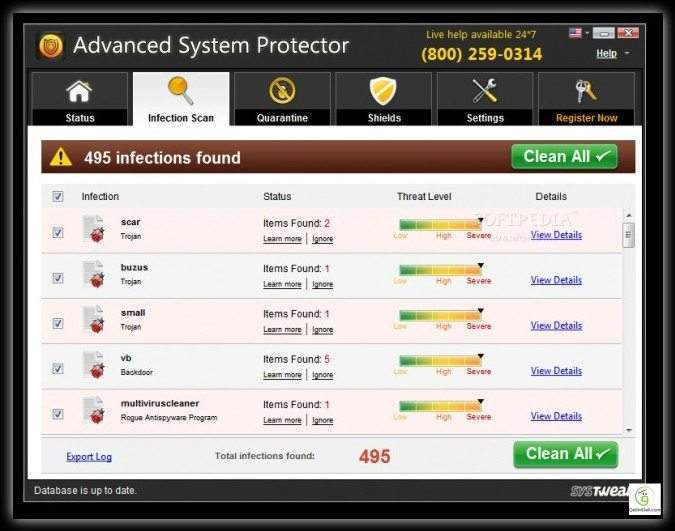Open Settings tools icon

[485, 92]
